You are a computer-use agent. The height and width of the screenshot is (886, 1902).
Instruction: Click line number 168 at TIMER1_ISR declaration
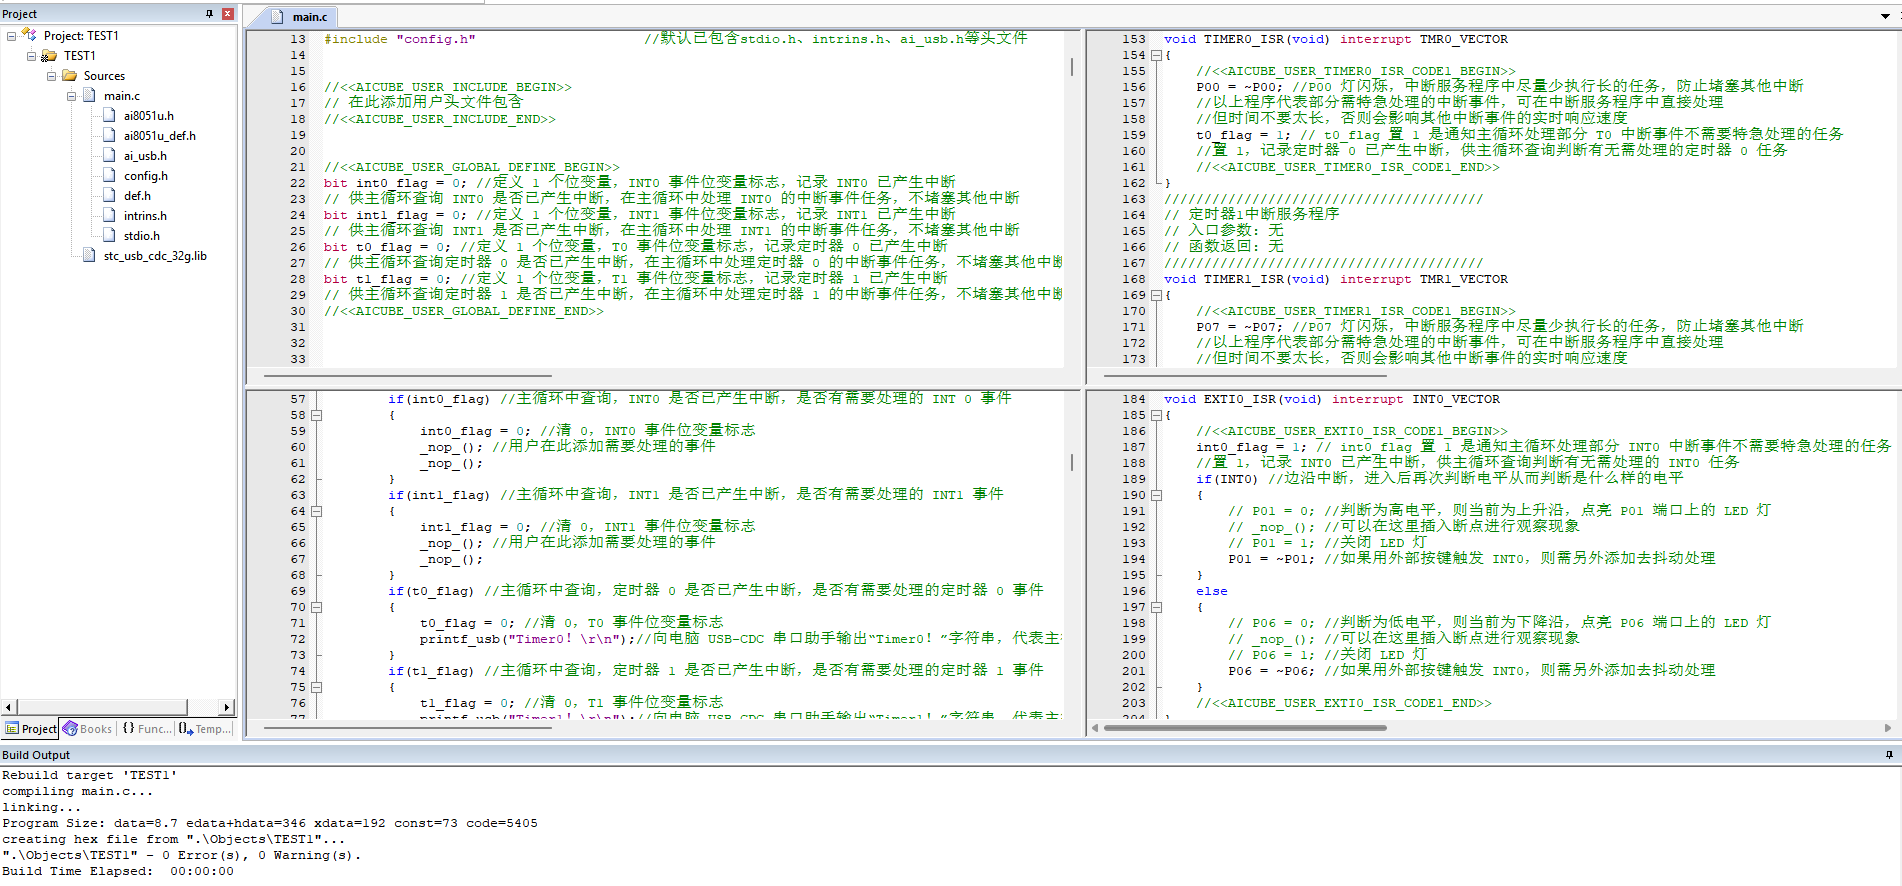coord(1134,280)
